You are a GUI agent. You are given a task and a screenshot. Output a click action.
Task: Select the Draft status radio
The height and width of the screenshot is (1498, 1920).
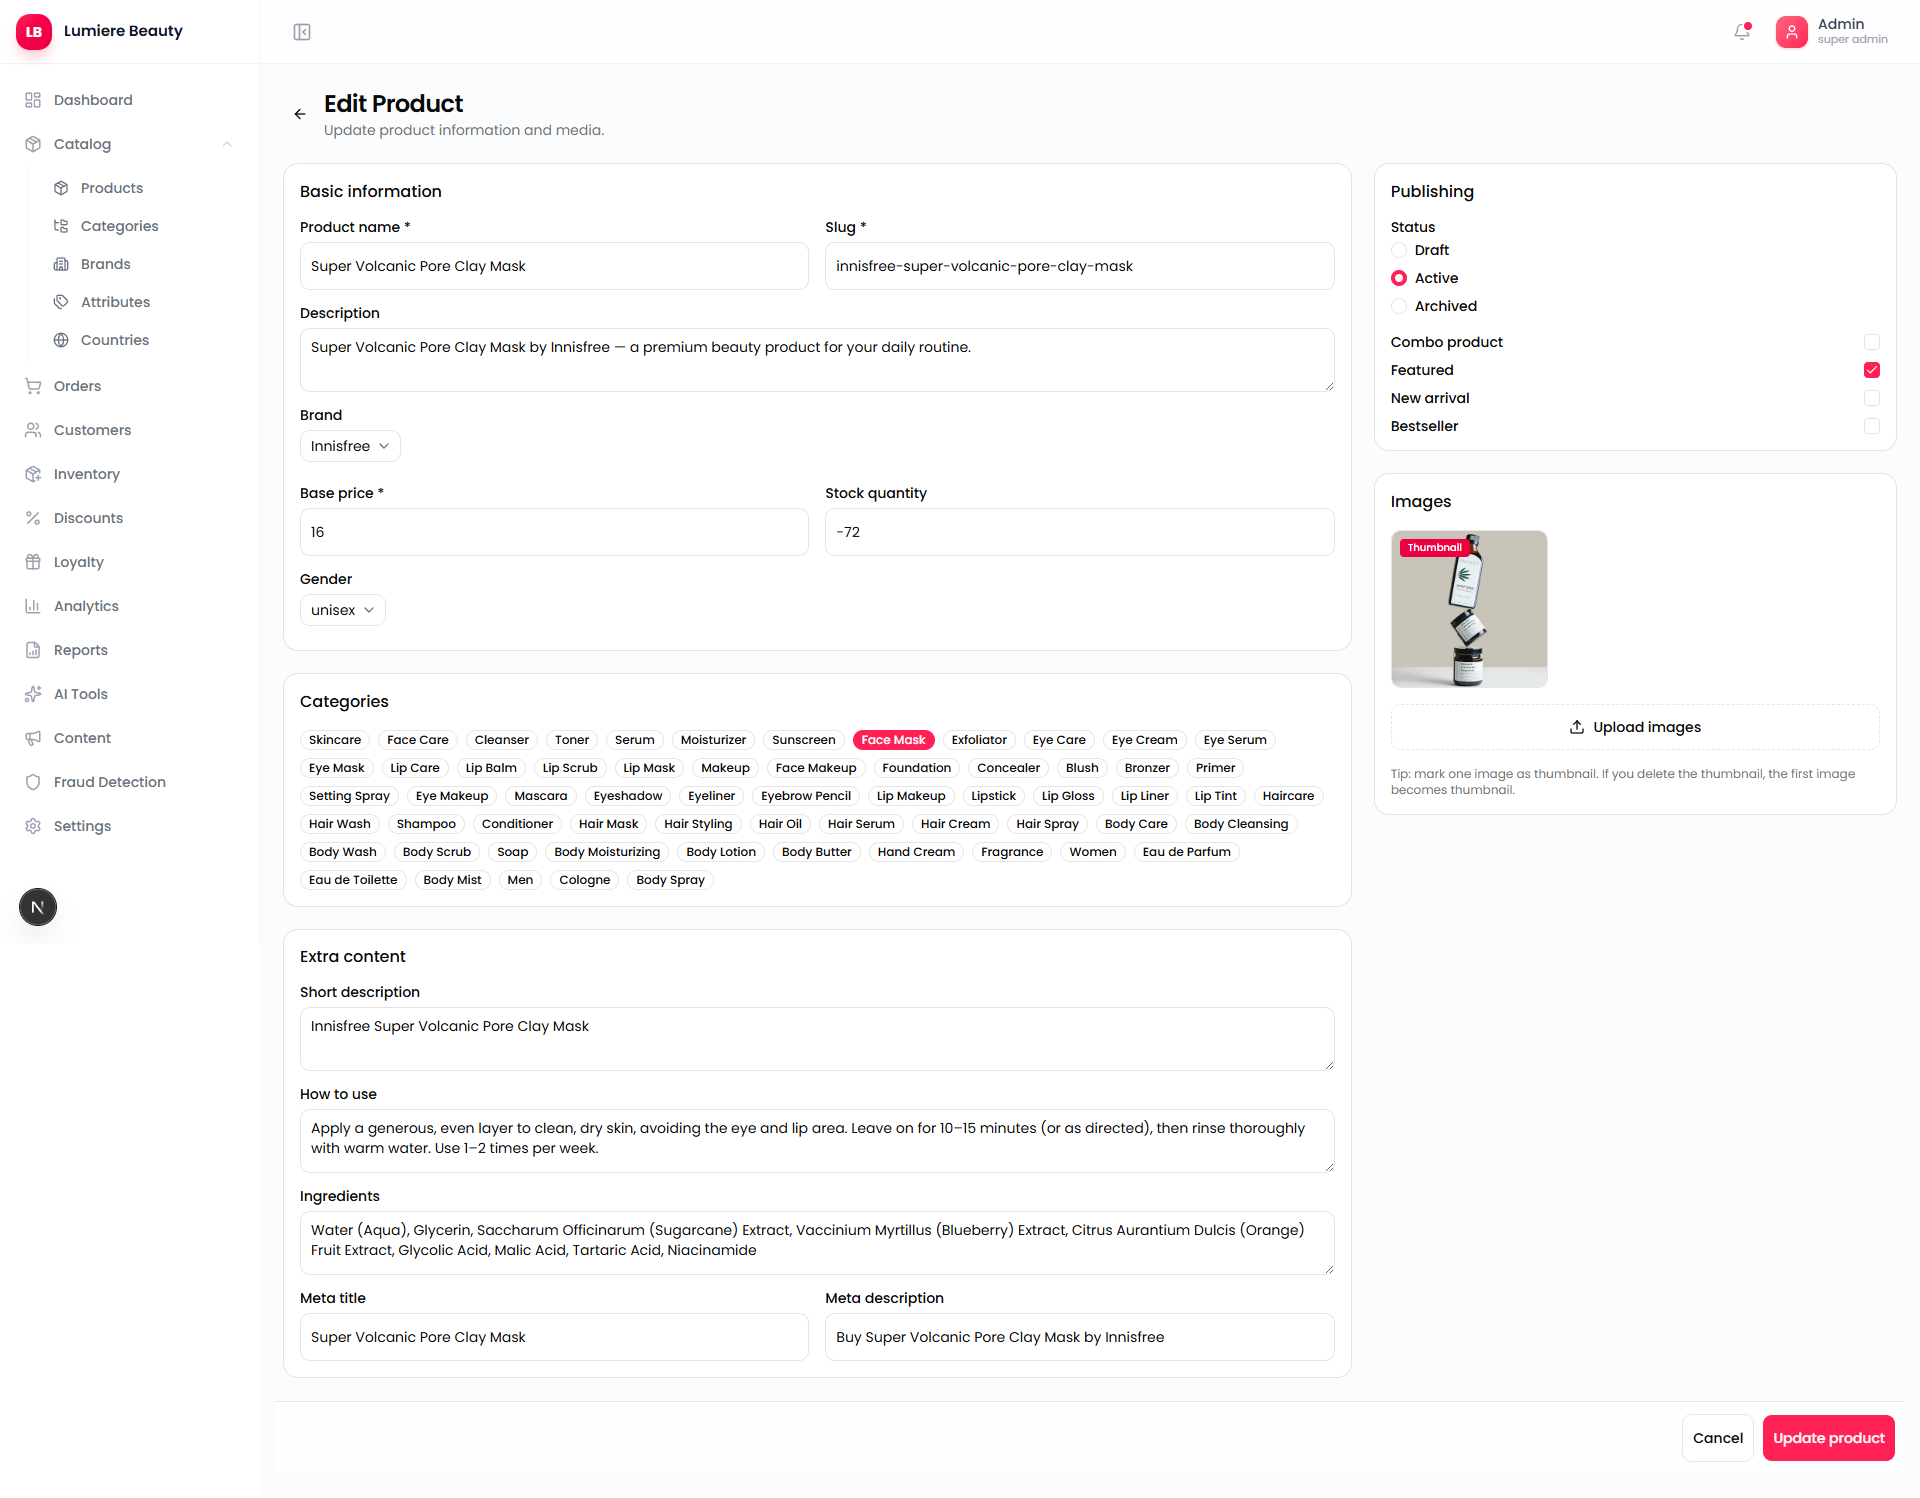pyautogui.click(x=1399, y=250)
